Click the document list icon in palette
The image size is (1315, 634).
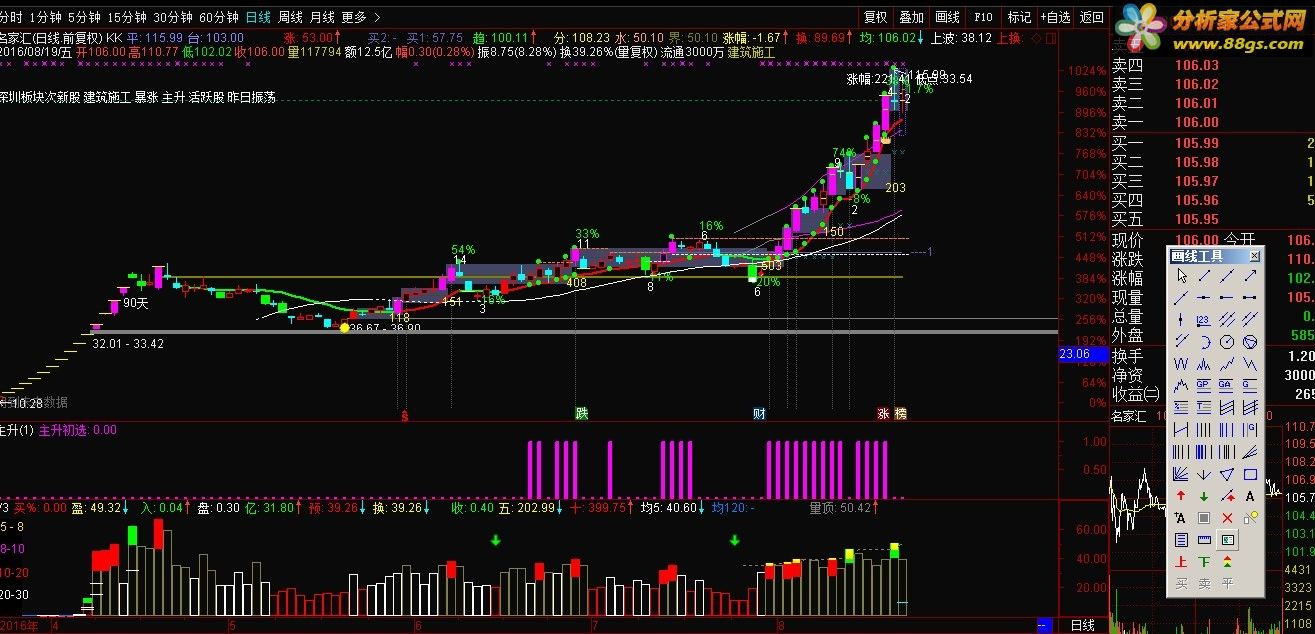[x=1182, y=540]
